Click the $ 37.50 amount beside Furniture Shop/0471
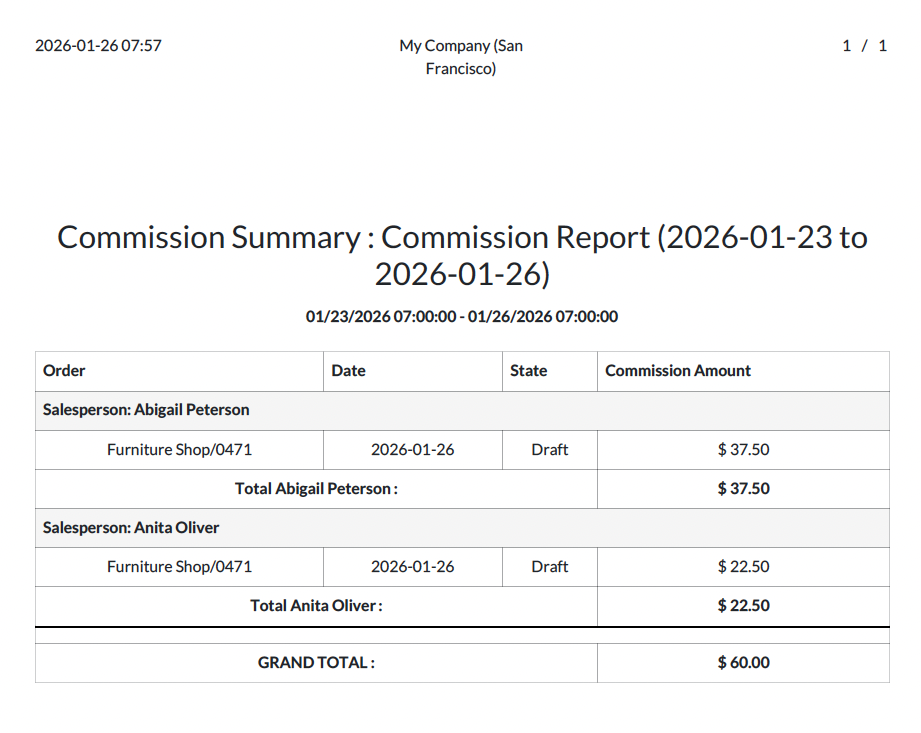This screenshot has height=733, width=921. point(744,450)
